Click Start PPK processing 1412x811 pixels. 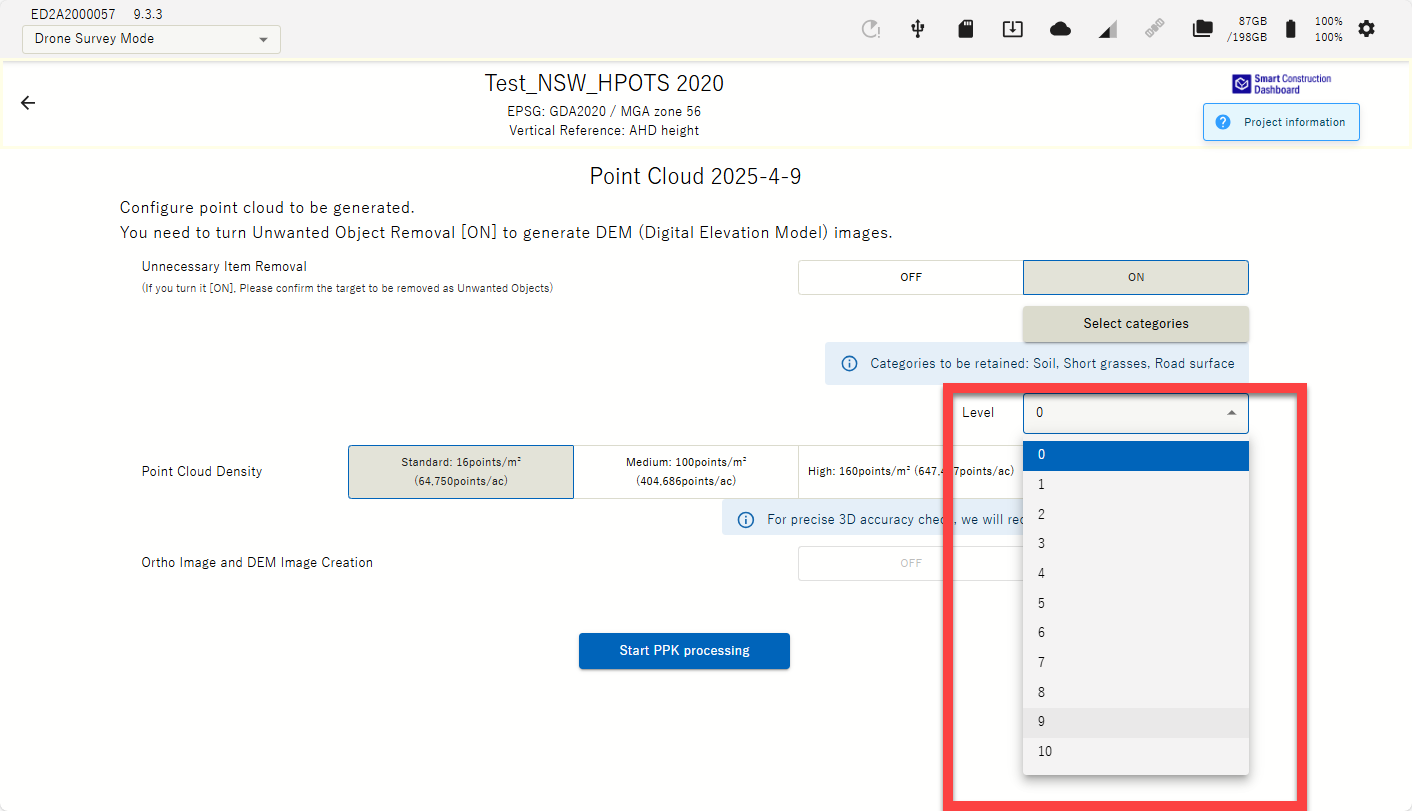684,651
